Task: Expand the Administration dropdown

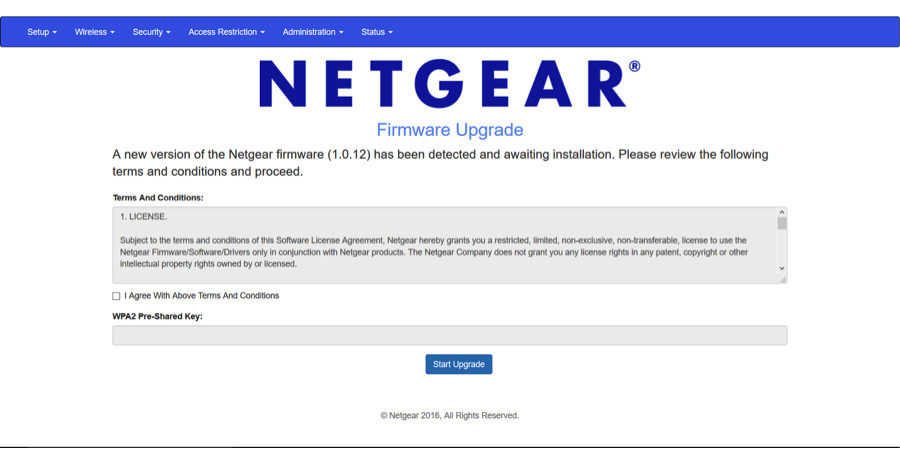Action: pyautogui.click(x=313, y=32)
